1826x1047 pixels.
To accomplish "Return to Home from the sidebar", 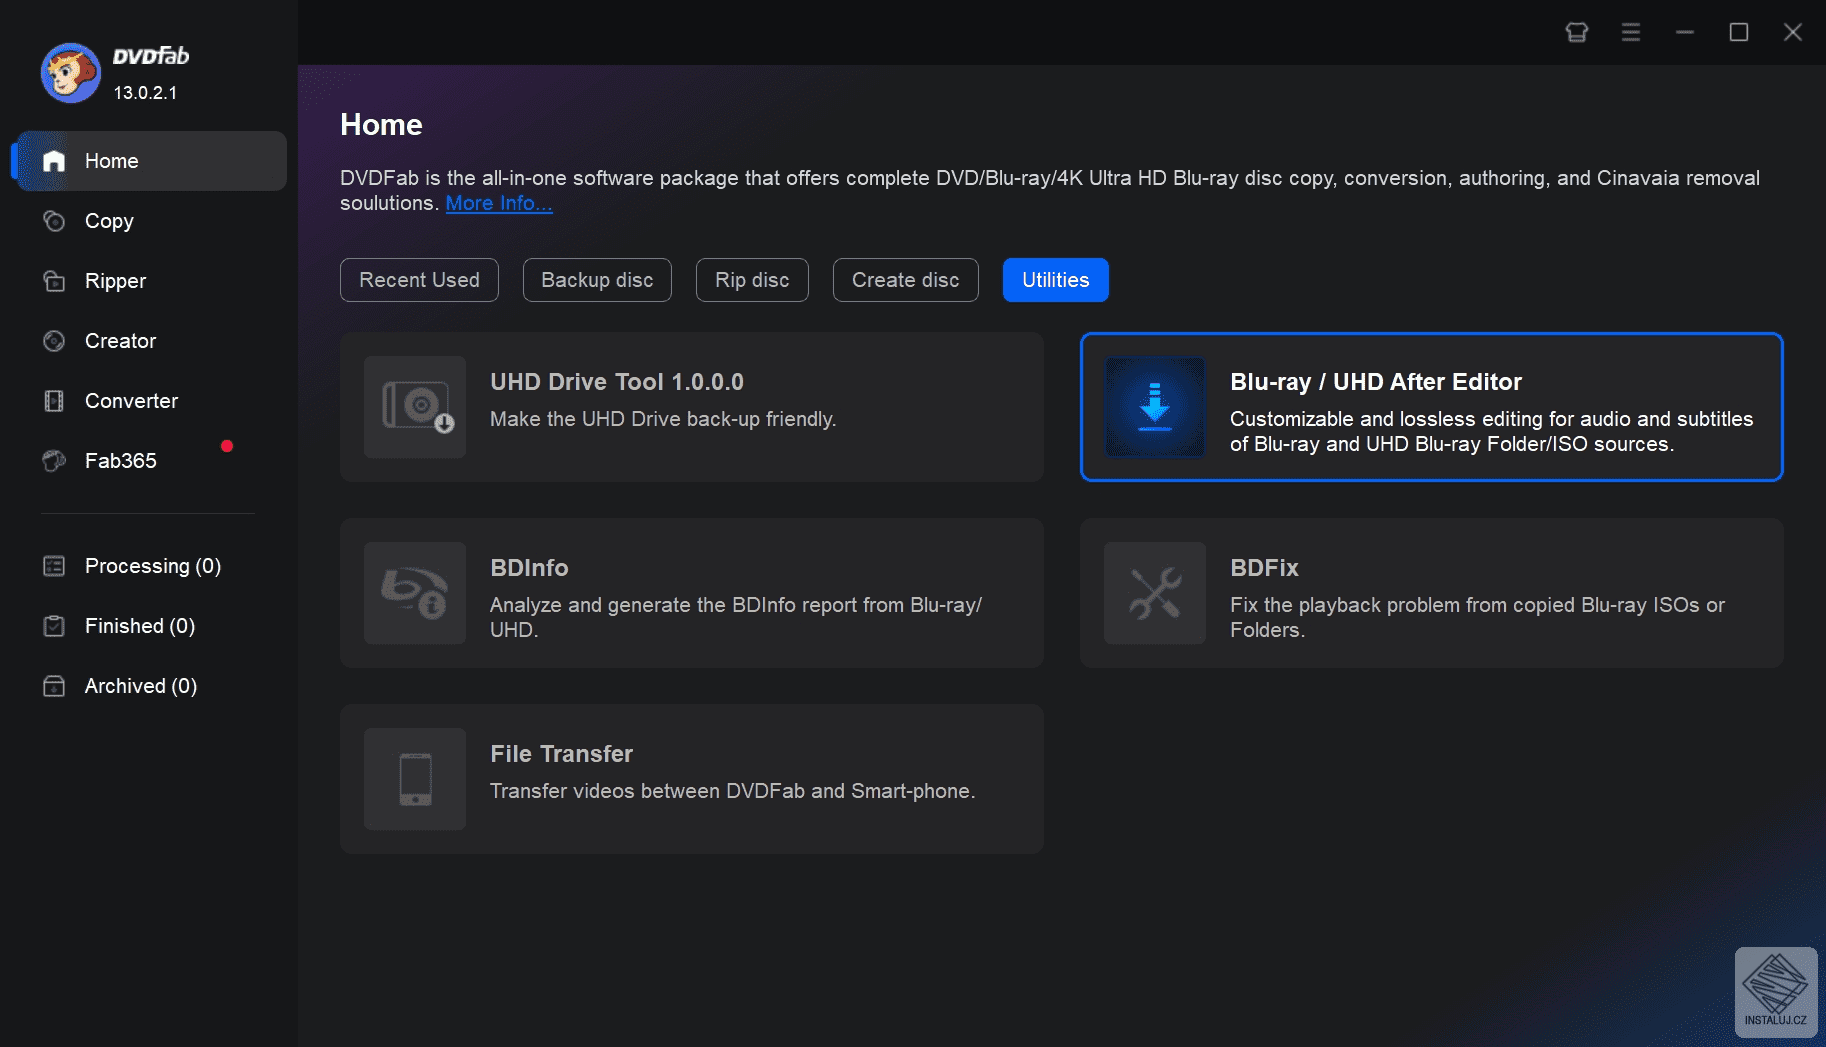I will click(x=111, y=161).
